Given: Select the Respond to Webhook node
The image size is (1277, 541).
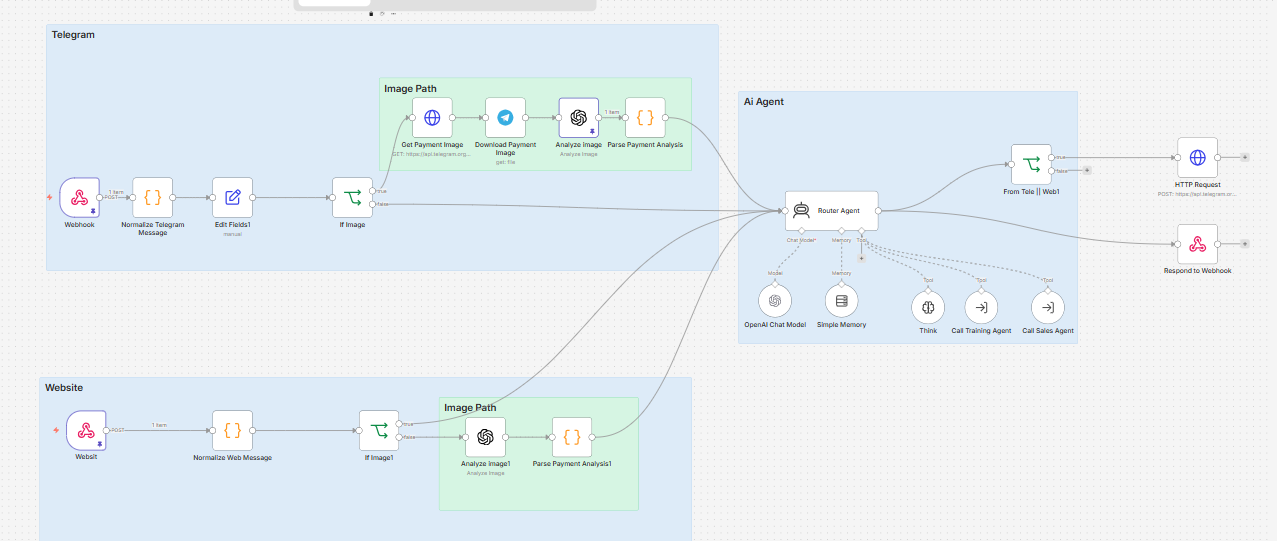Looking at the screenshot, I should 1197,244.
